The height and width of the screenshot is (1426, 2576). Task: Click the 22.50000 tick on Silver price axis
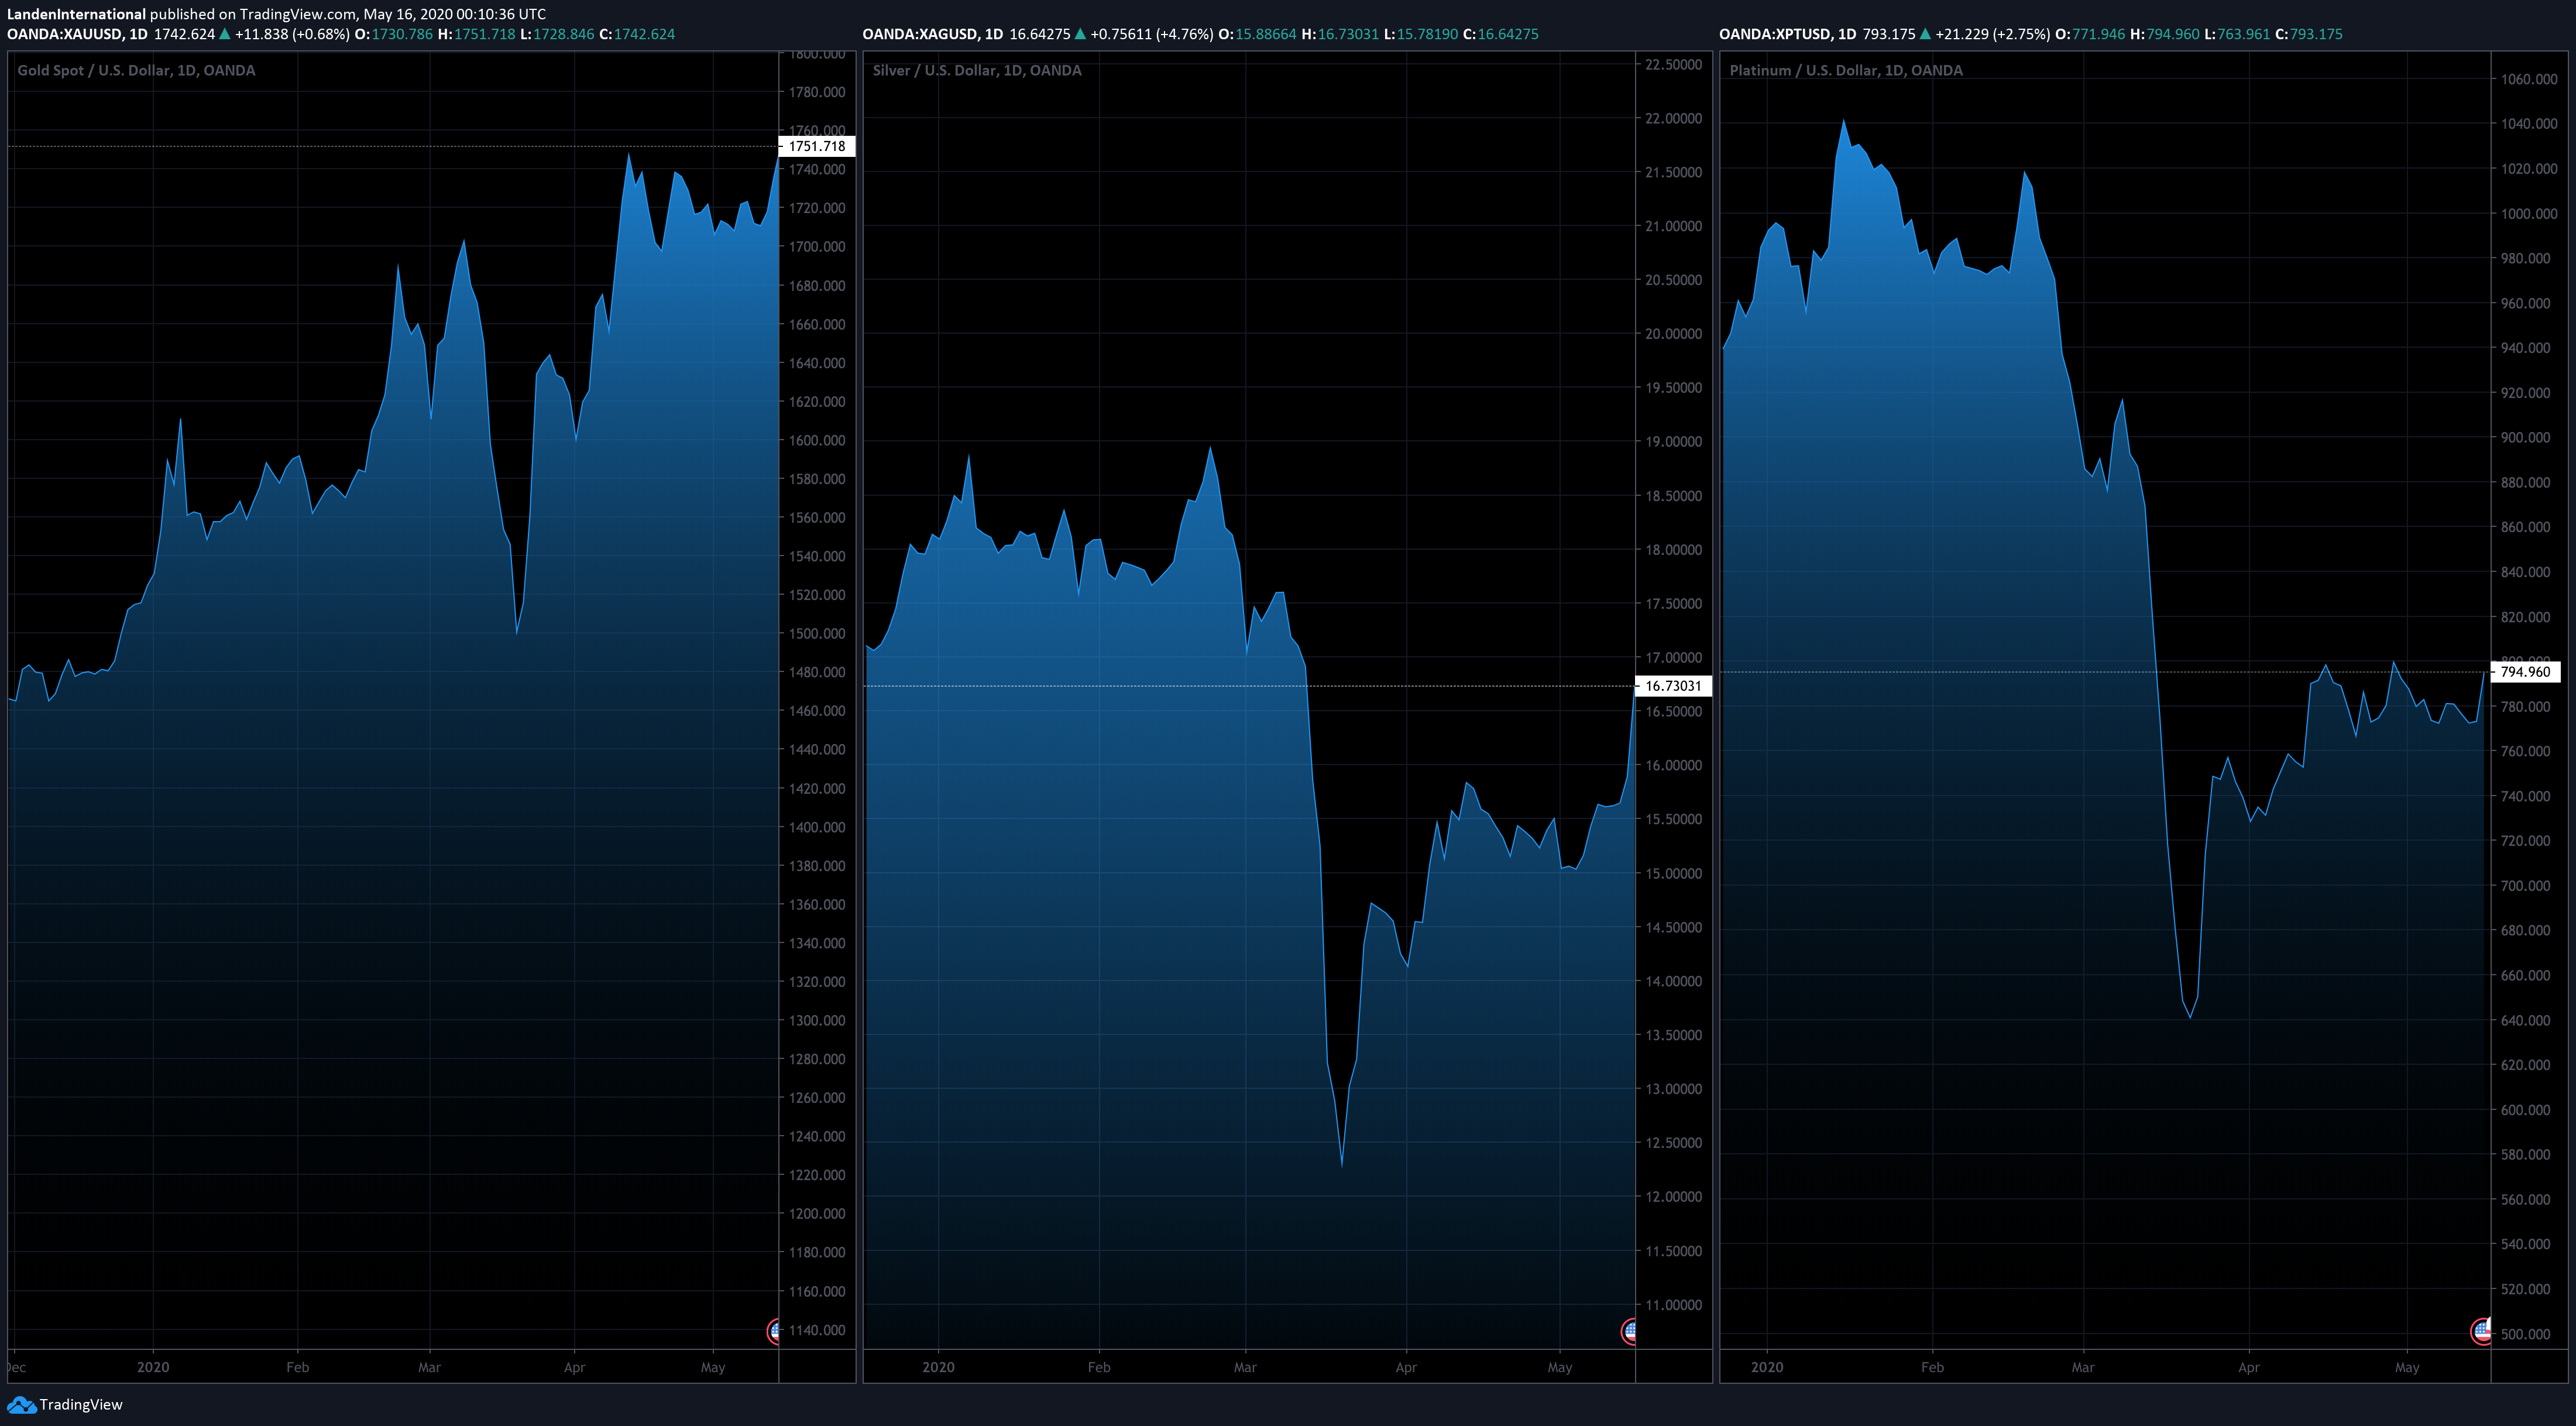[1673, 65]
